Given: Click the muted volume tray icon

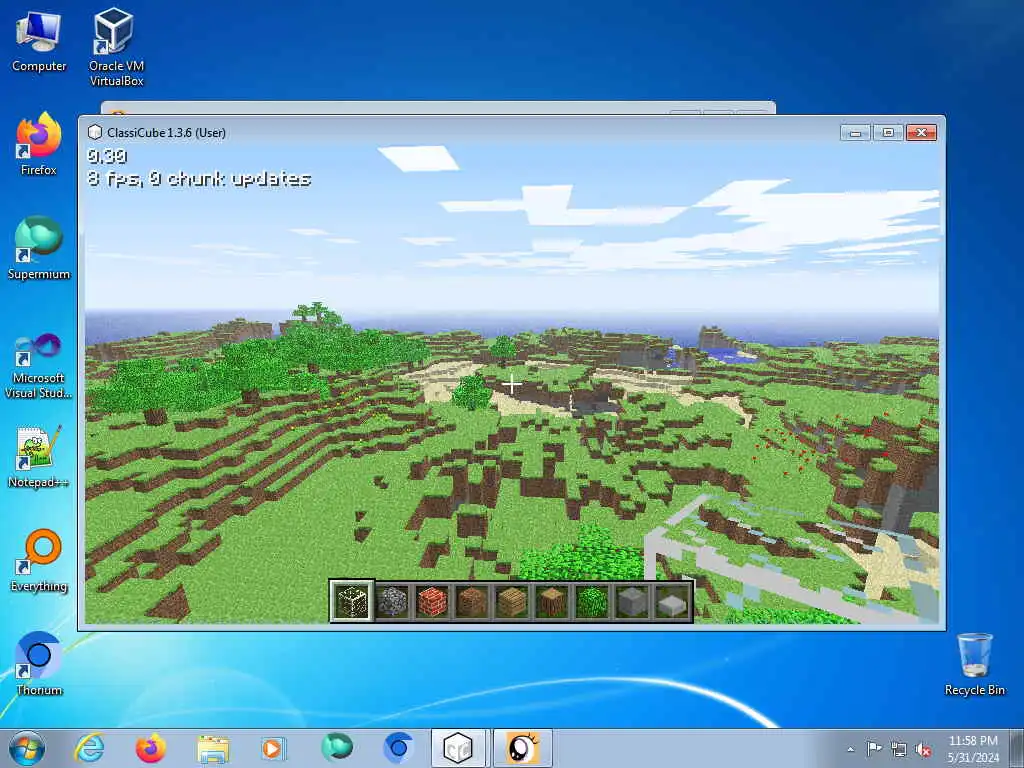Looking at the screenshot, I should point(923,749).
